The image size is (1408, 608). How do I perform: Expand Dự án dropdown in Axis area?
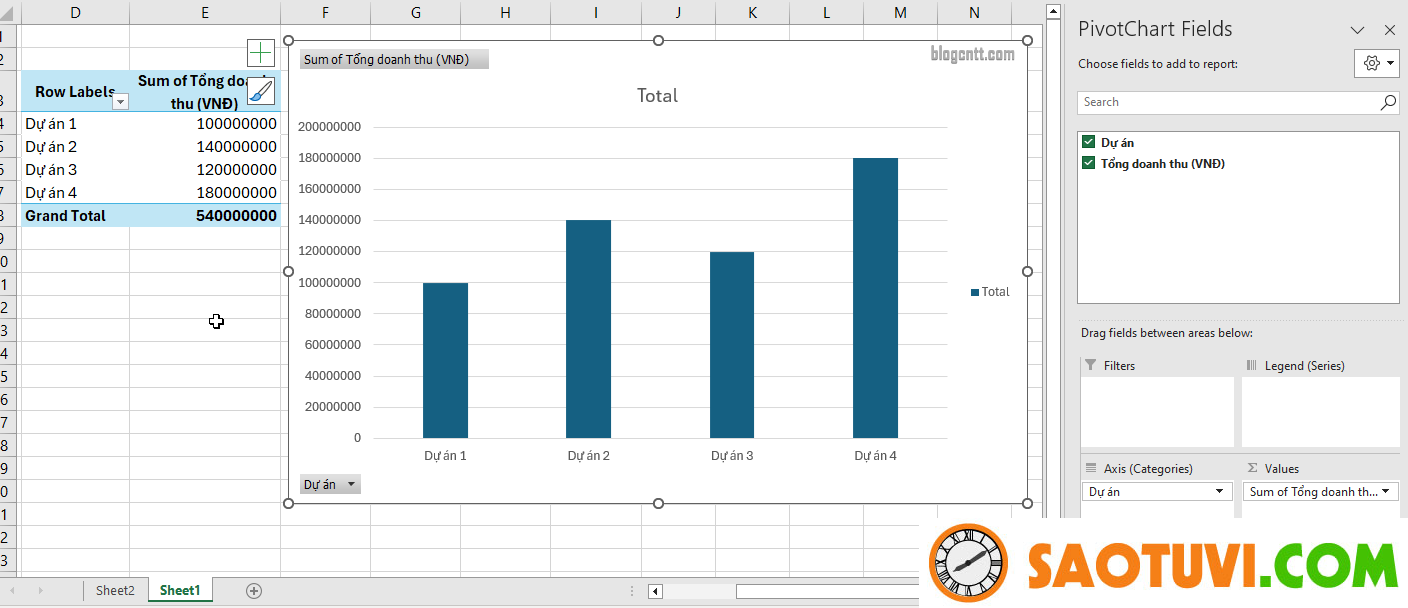pyautogui.click(x=1219, y=491)
